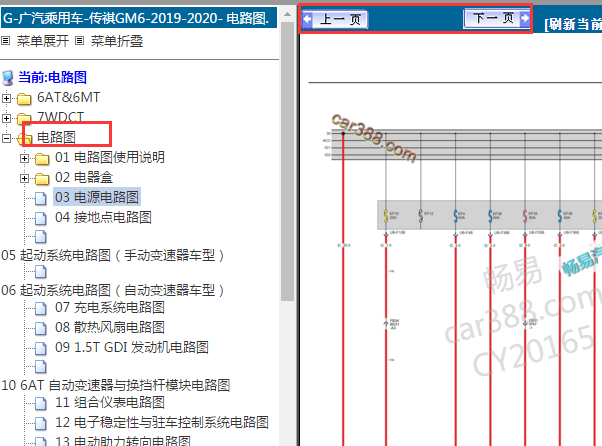602x446 pixels.
Task: Click the 刷新当前 refresh link
Action: point(573,25)
